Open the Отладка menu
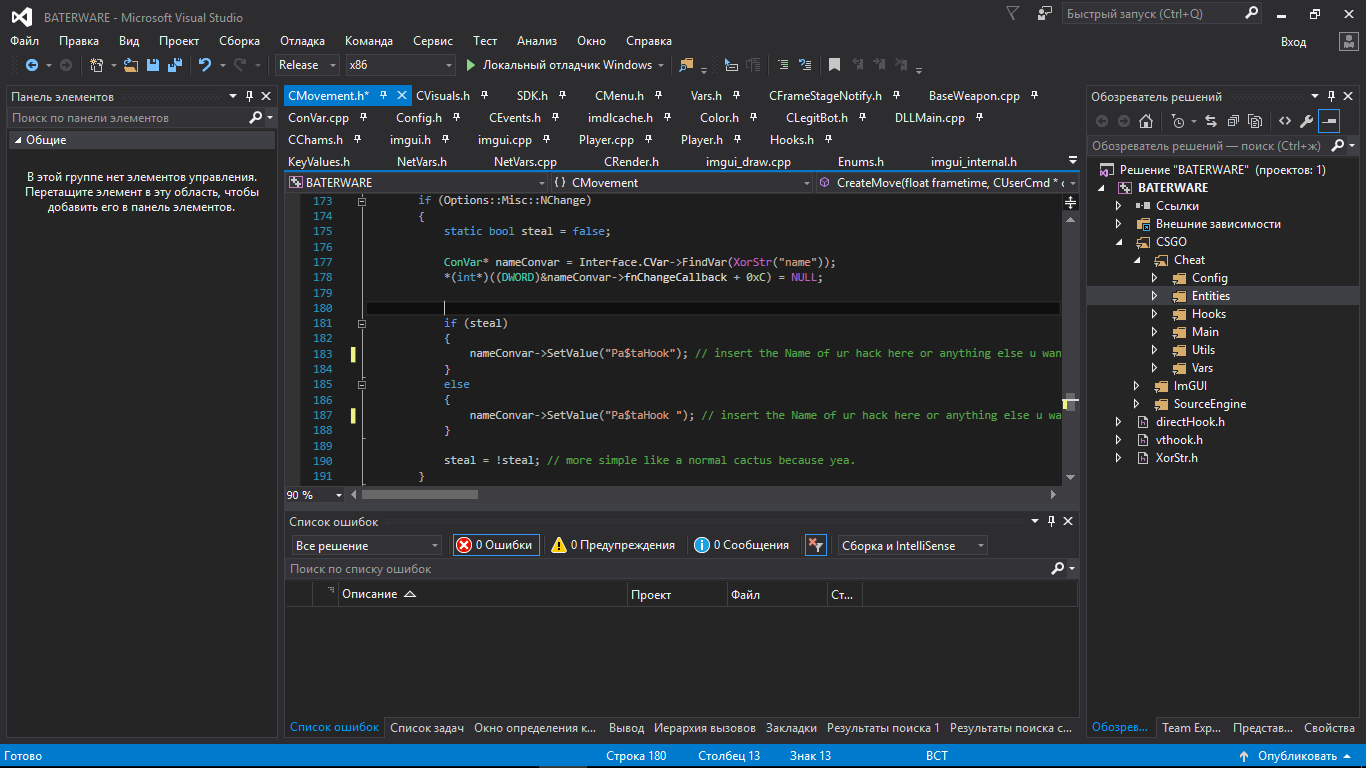 pyautogui.click(x=302, y=41)
